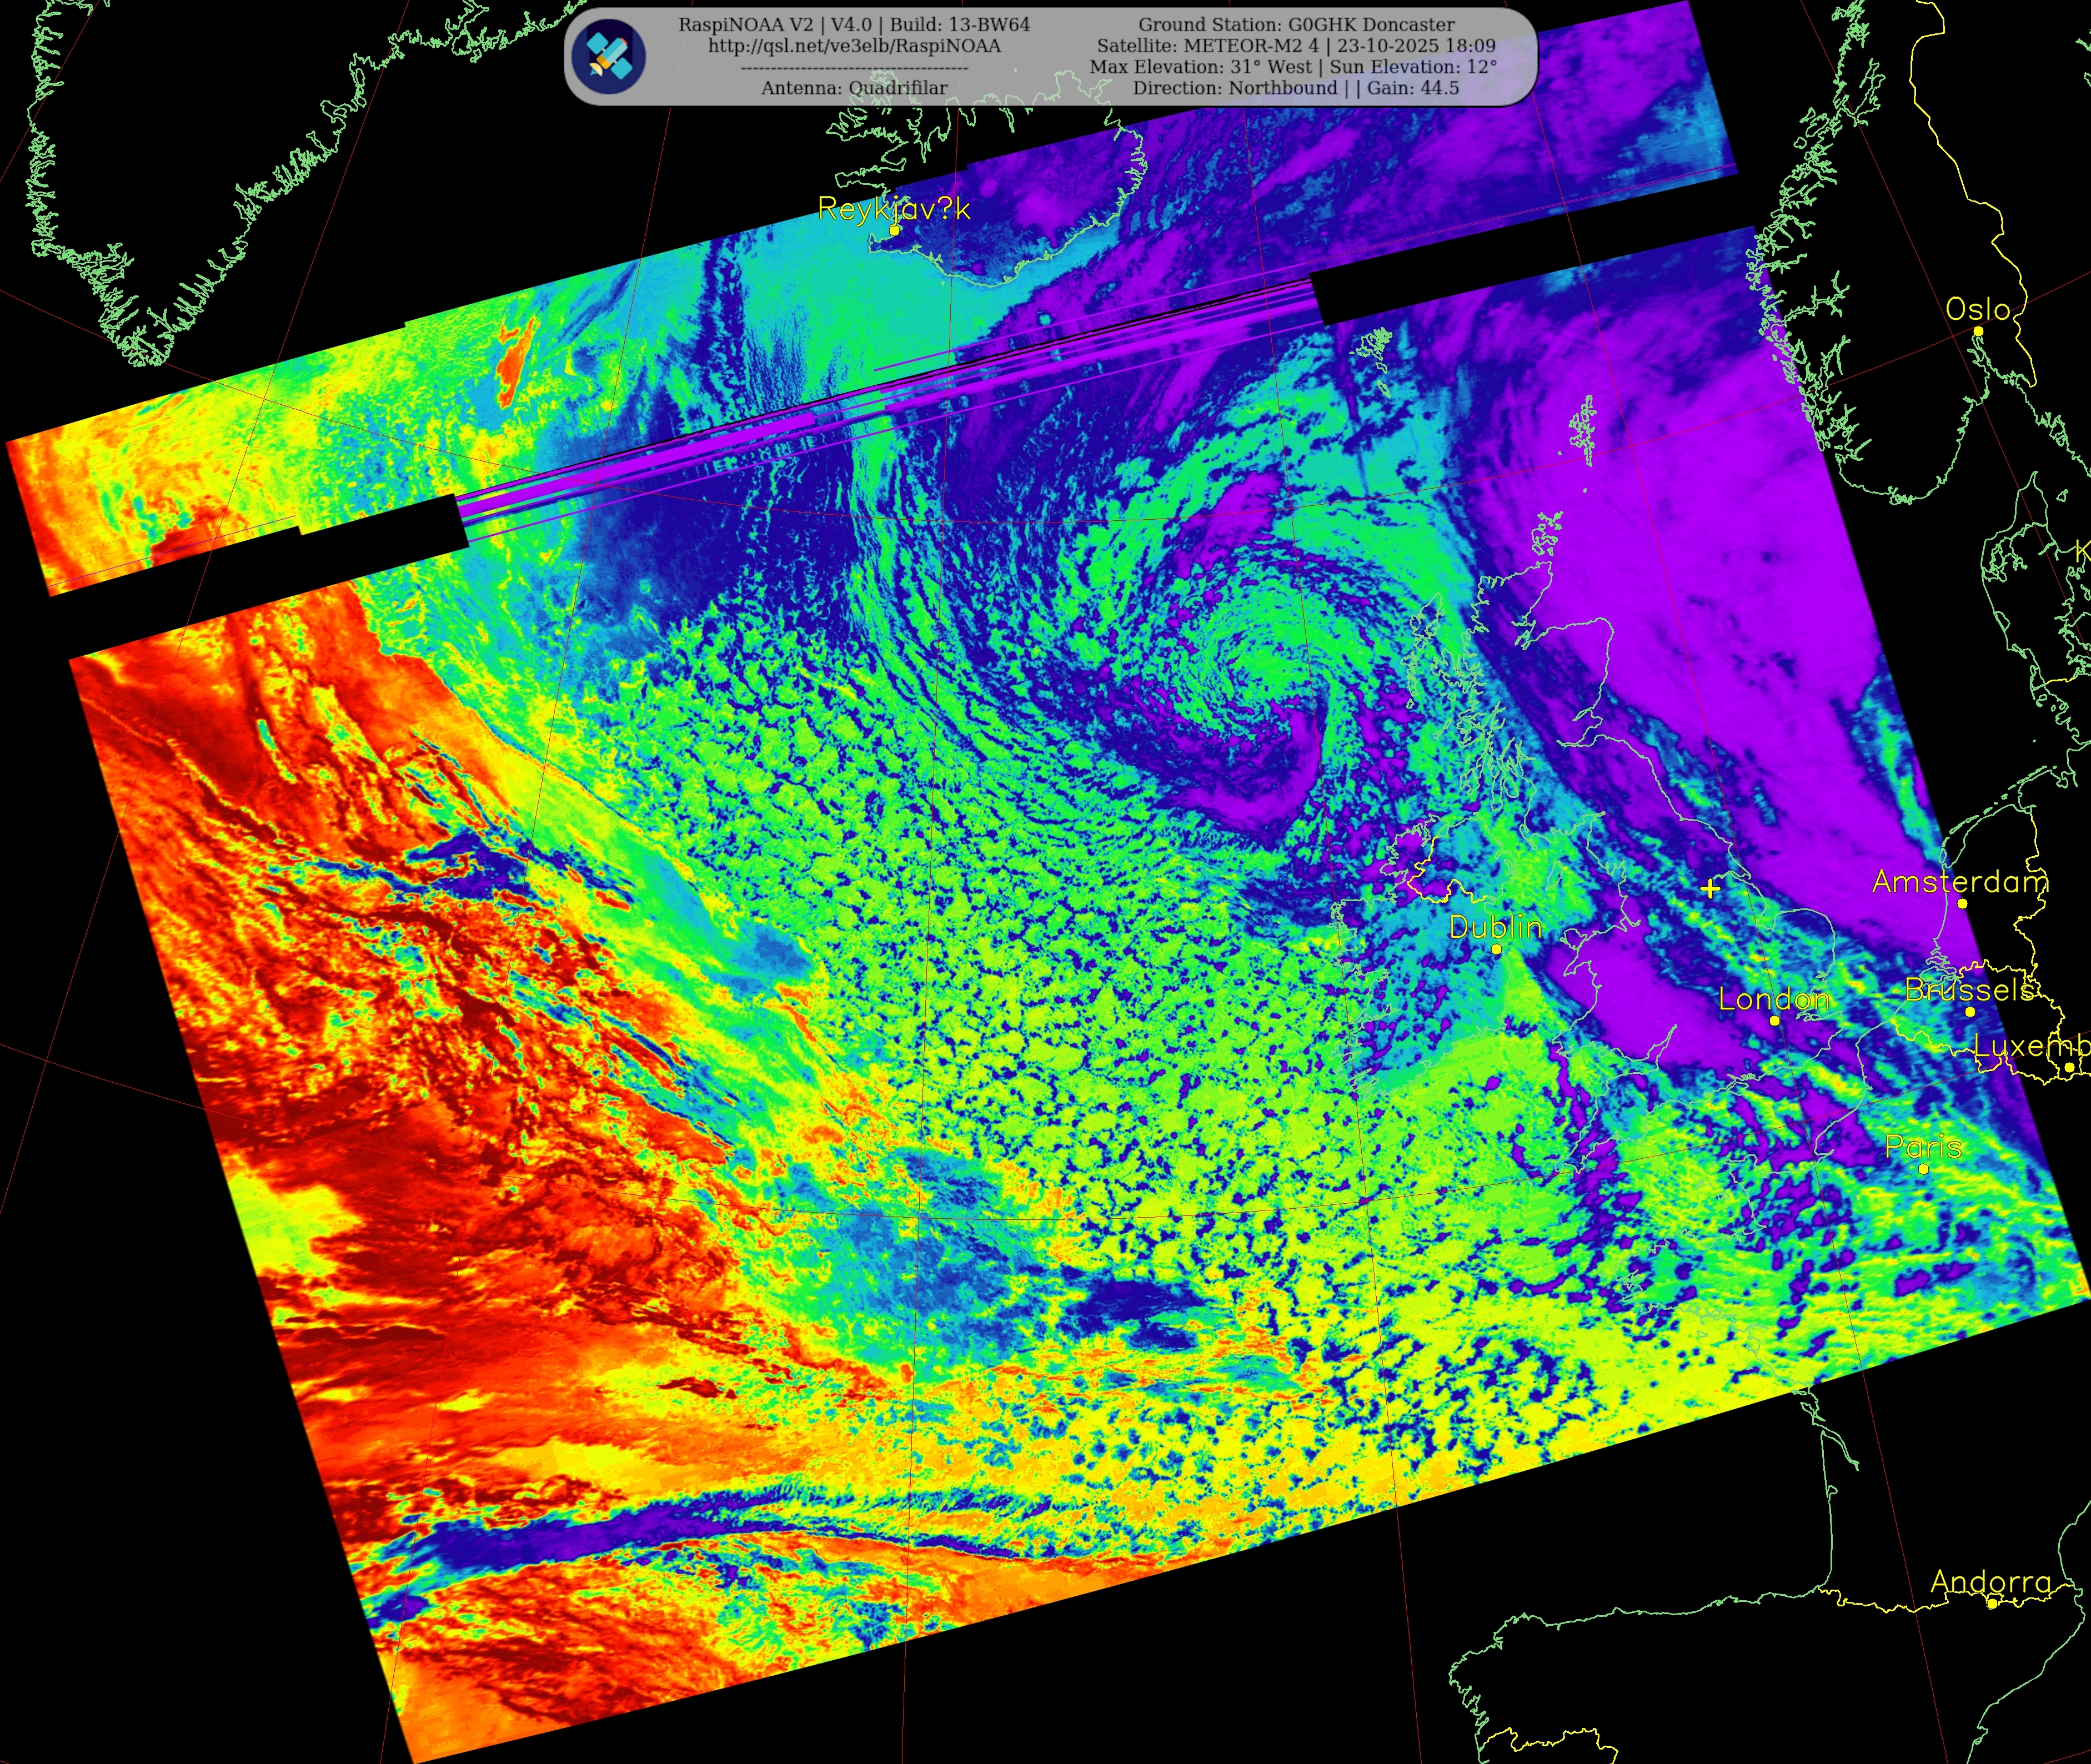
Task: Click the Amsterdam city marker dot
Action: point(1962,904)
